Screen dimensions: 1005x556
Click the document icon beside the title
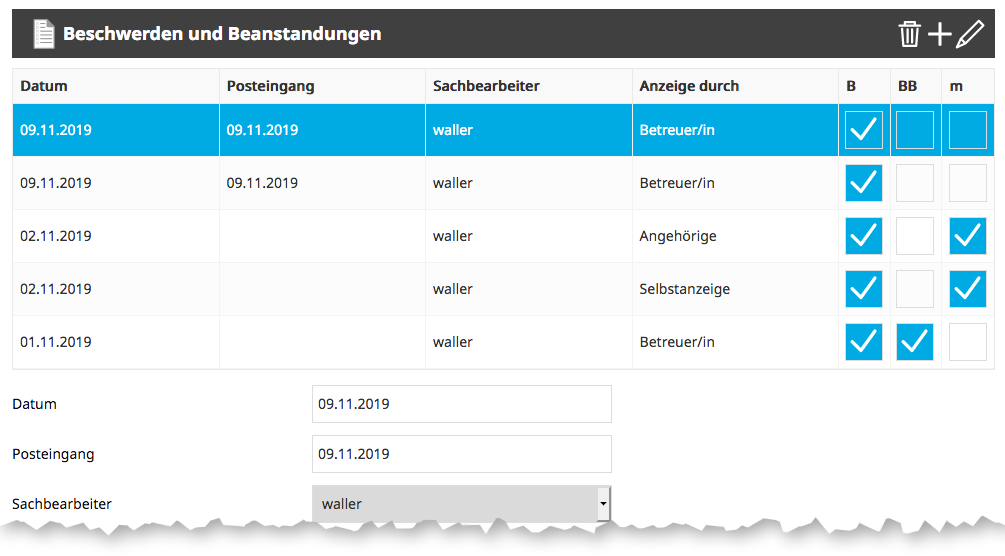43,34
